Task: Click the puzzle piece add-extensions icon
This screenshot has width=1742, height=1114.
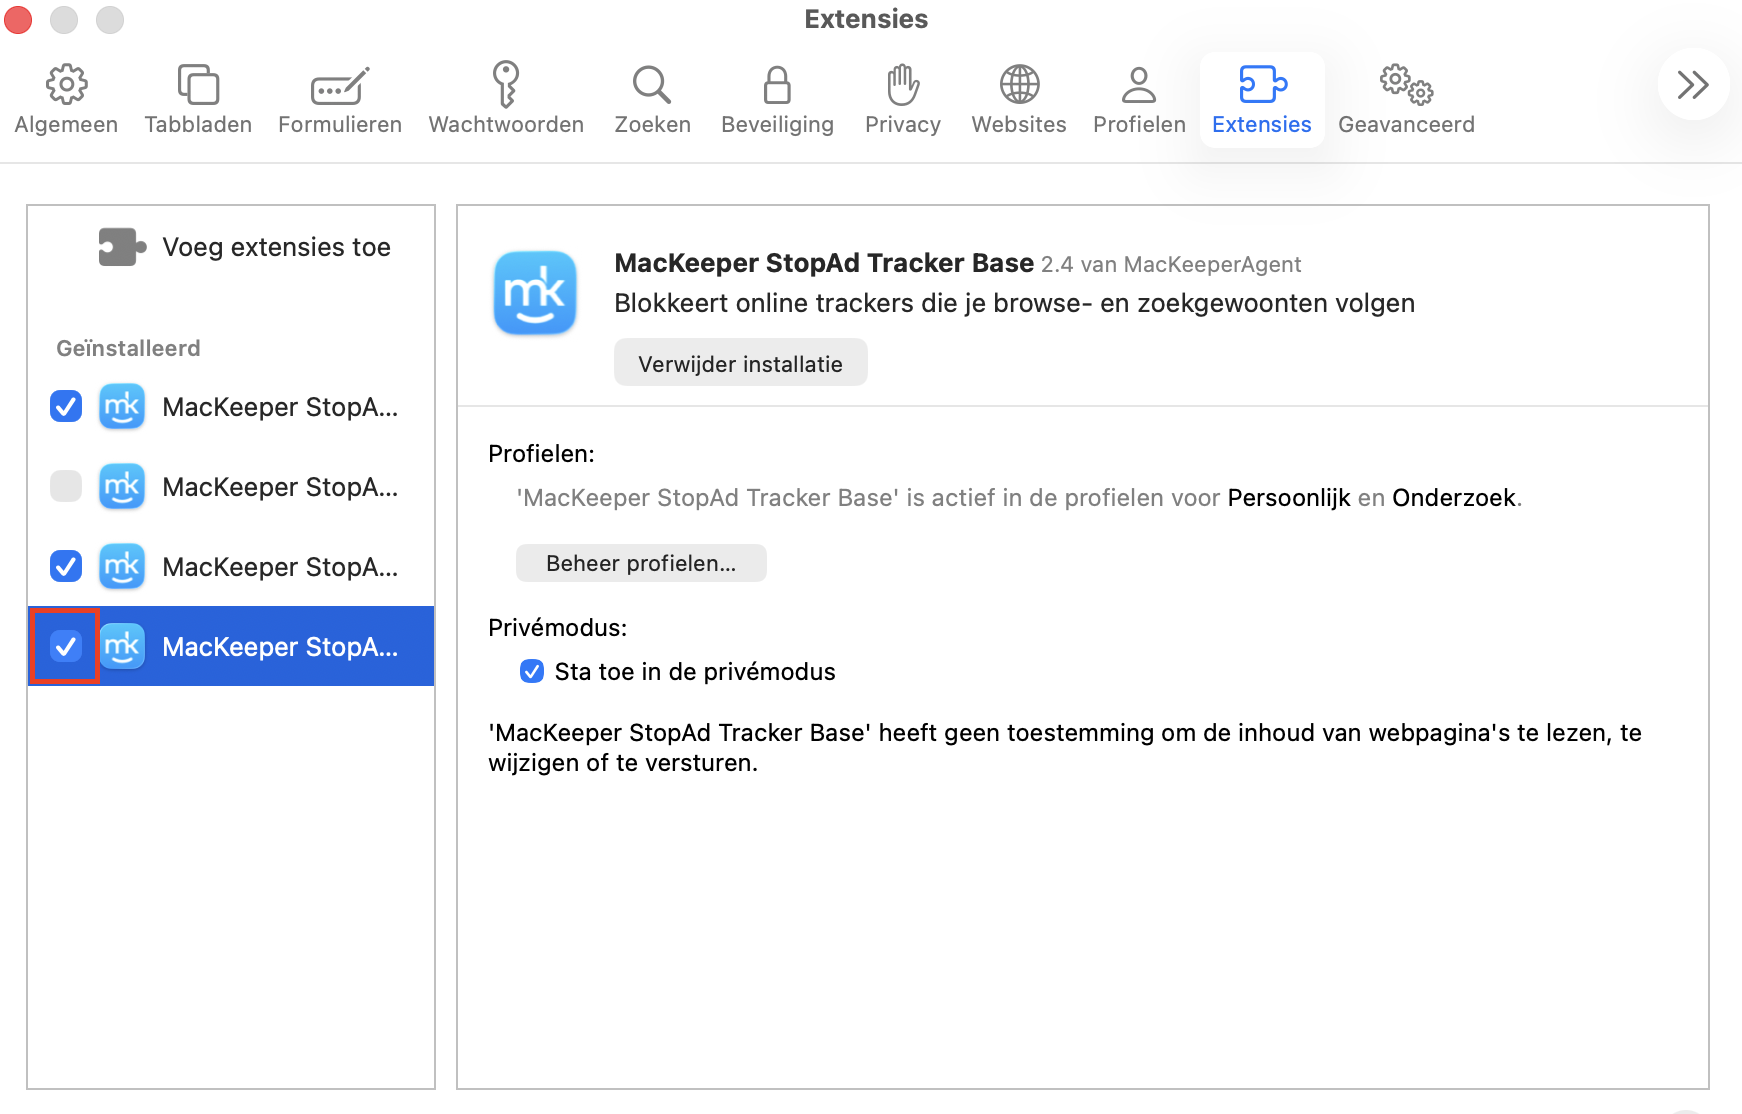Action: [122, 247]
